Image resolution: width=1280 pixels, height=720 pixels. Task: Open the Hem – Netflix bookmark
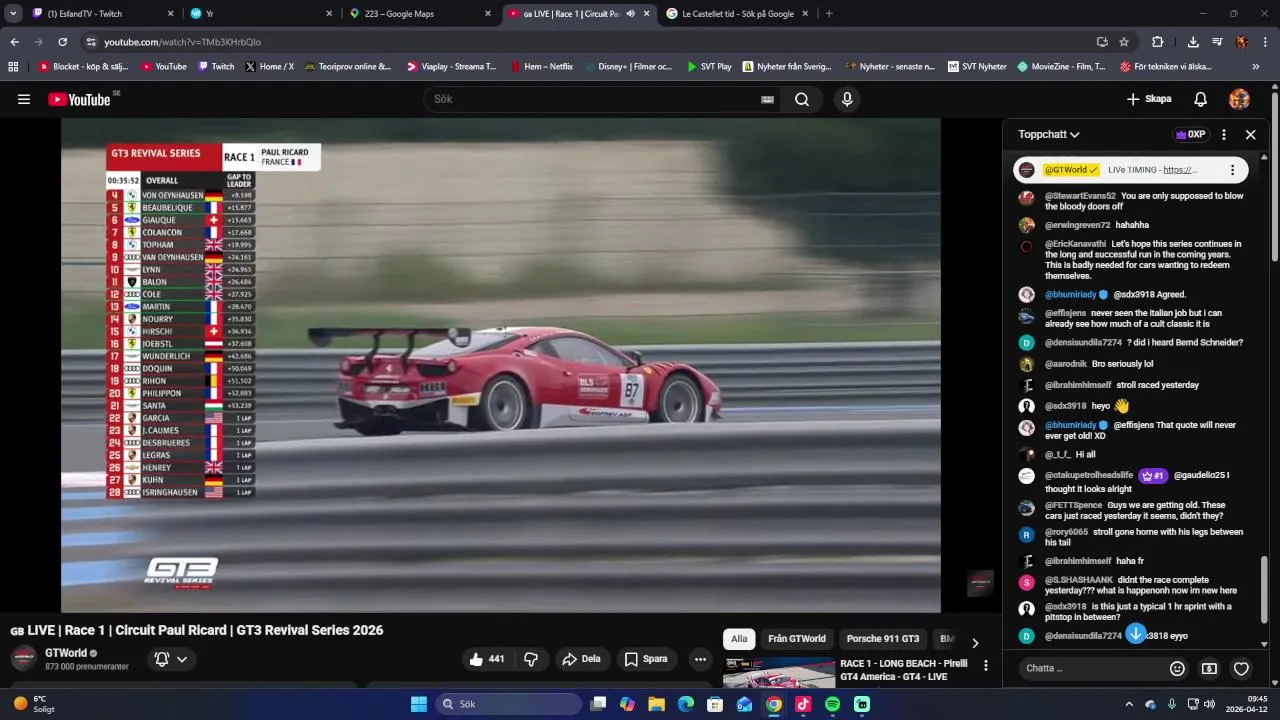pos(541,67)
